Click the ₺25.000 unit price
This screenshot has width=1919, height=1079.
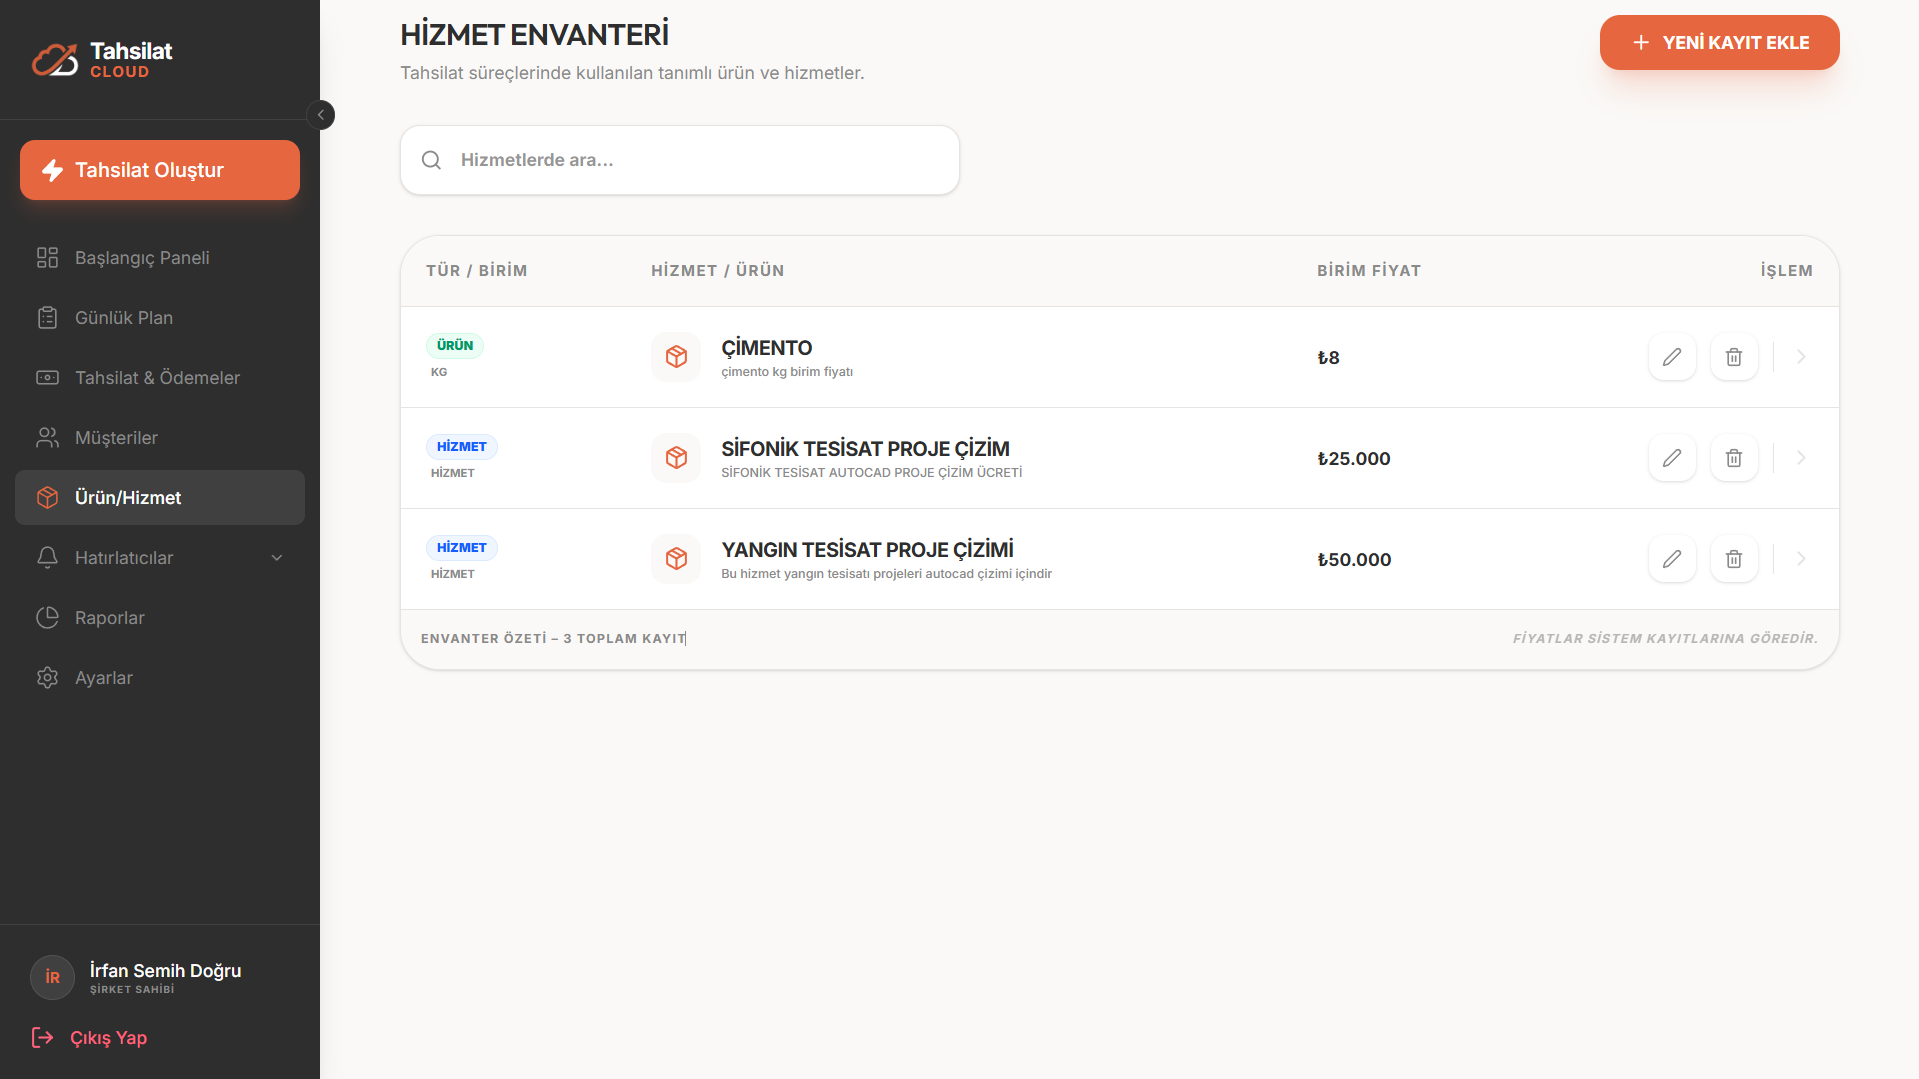point(1354,459)
